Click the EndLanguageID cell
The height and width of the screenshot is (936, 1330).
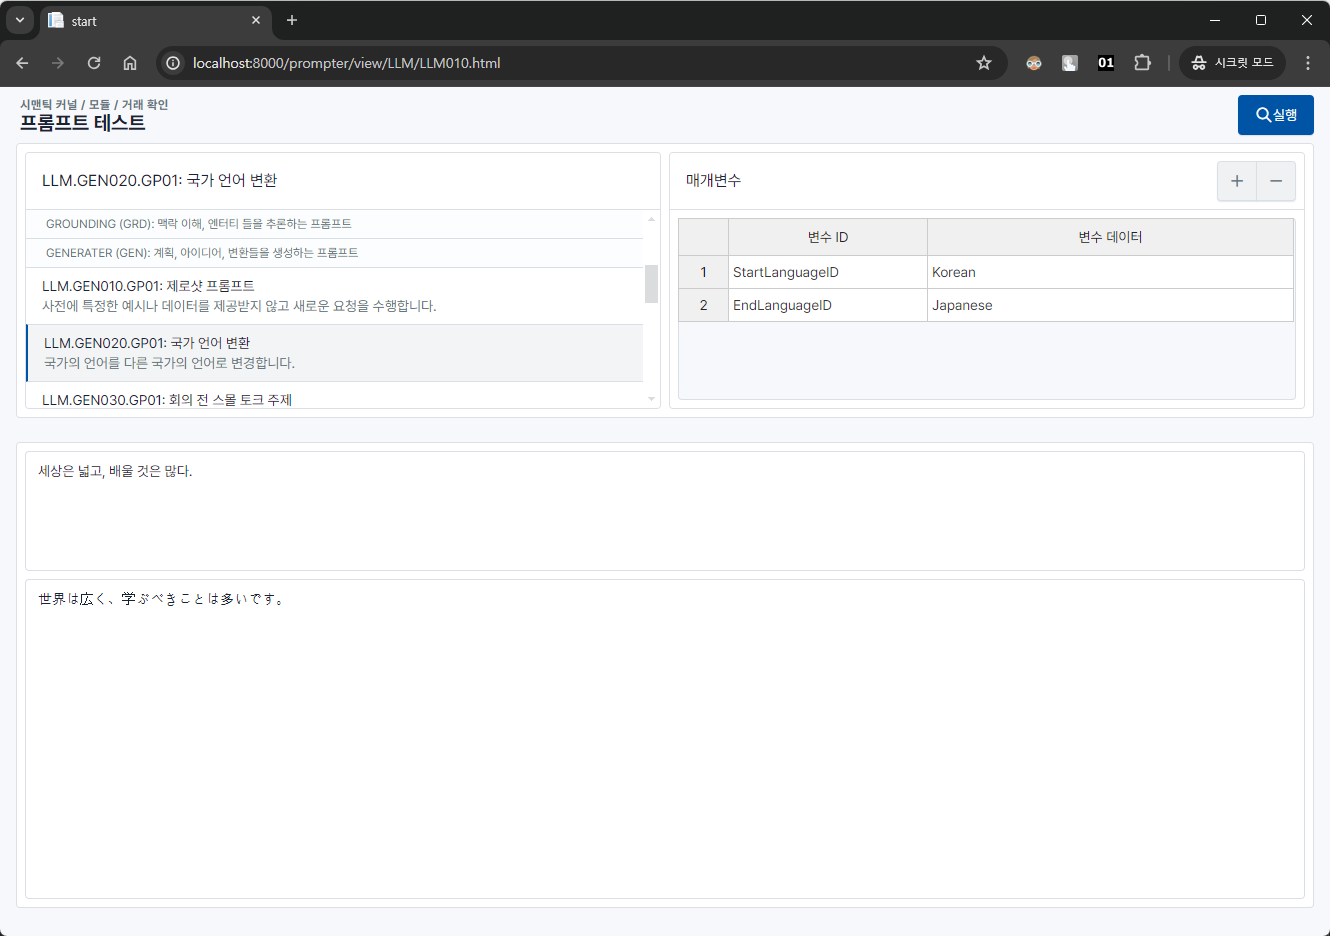(828, 305)
